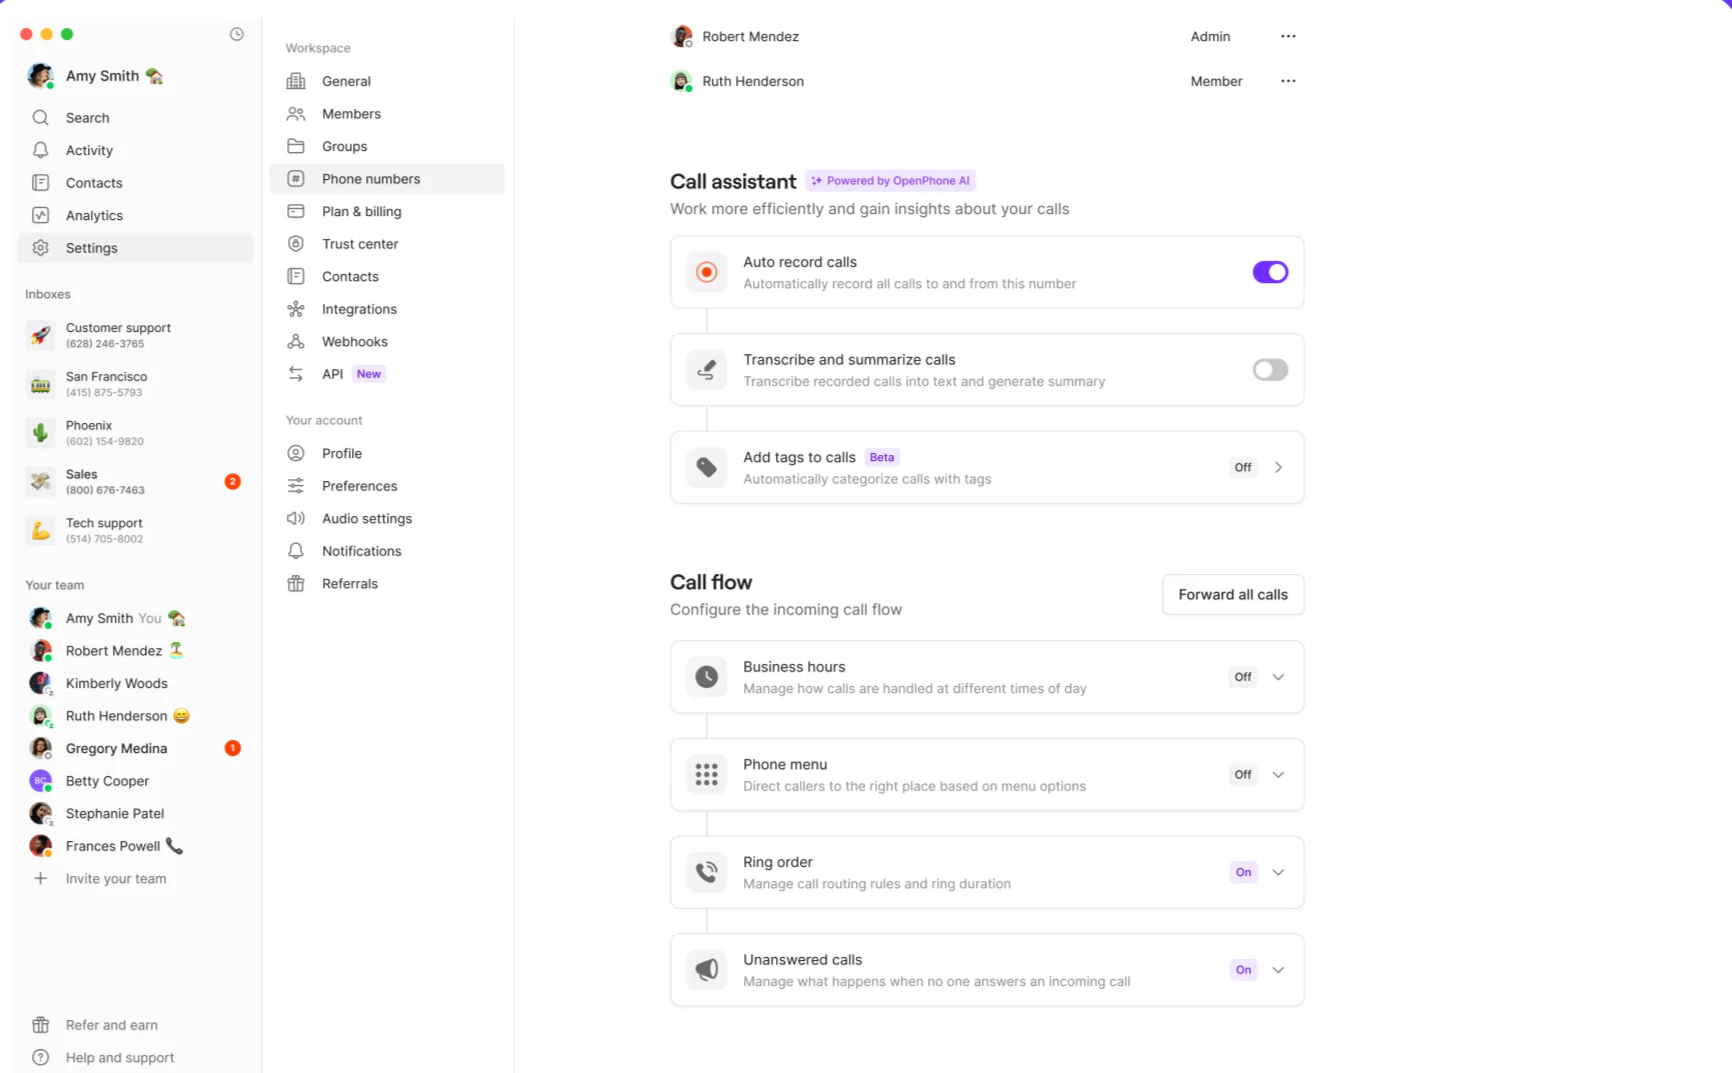Click the Audio settings speaker icon

coord(296,518)
